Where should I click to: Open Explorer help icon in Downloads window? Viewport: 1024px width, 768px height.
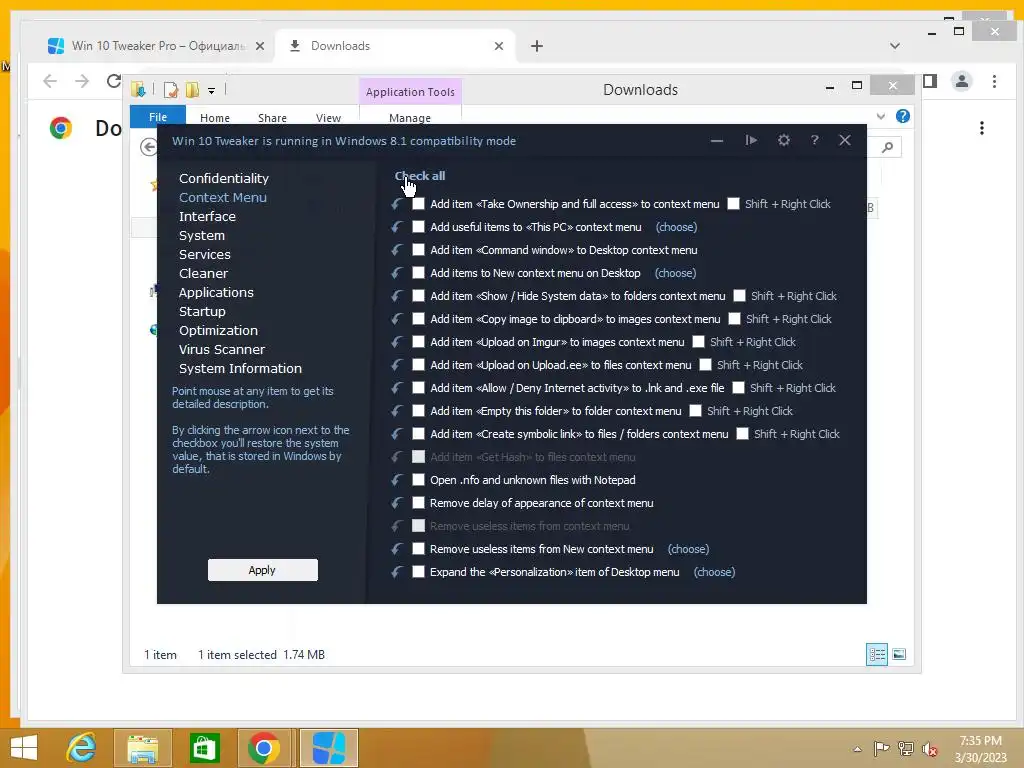[x=903, y=116]
